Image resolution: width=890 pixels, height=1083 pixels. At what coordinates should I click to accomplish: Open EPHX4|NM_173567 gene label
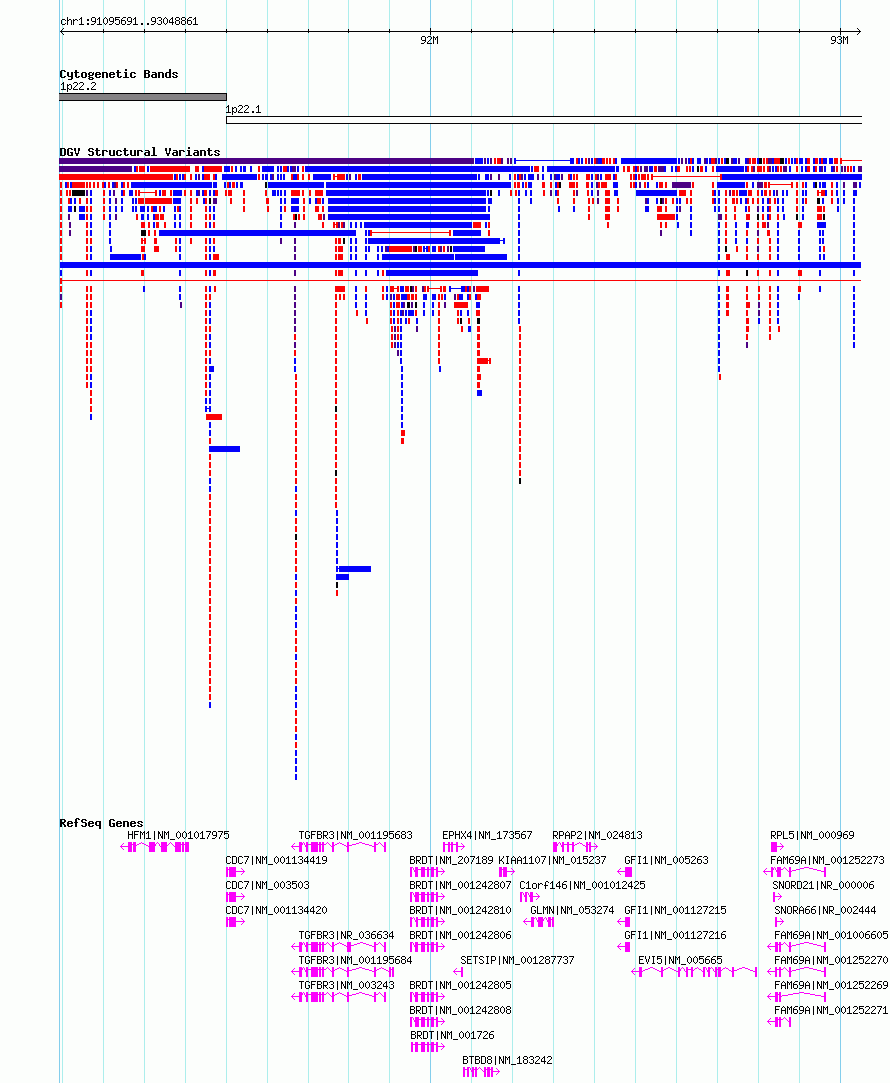[487, 835]
